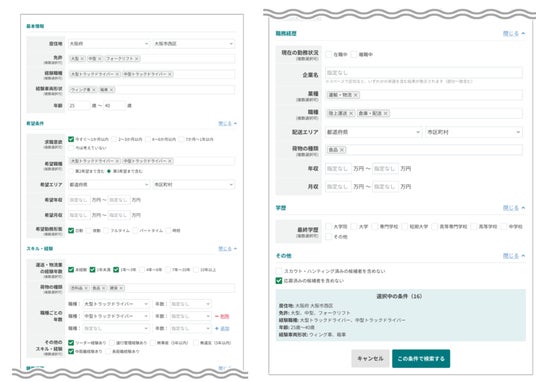Image resolution: width=536 pixels, height=382 pixels.
Task: Click minimum 月収 field in 職務経歴
Action: (x=338, y=187)
